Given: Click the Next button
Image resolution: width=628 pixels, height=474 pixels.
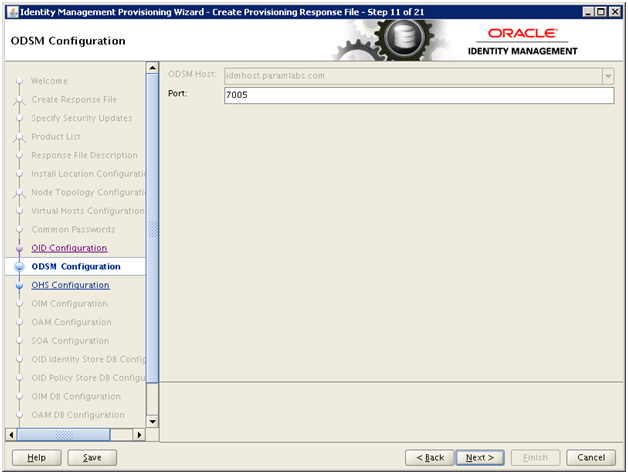Looking at the screenshot, I should click(480, 457).
